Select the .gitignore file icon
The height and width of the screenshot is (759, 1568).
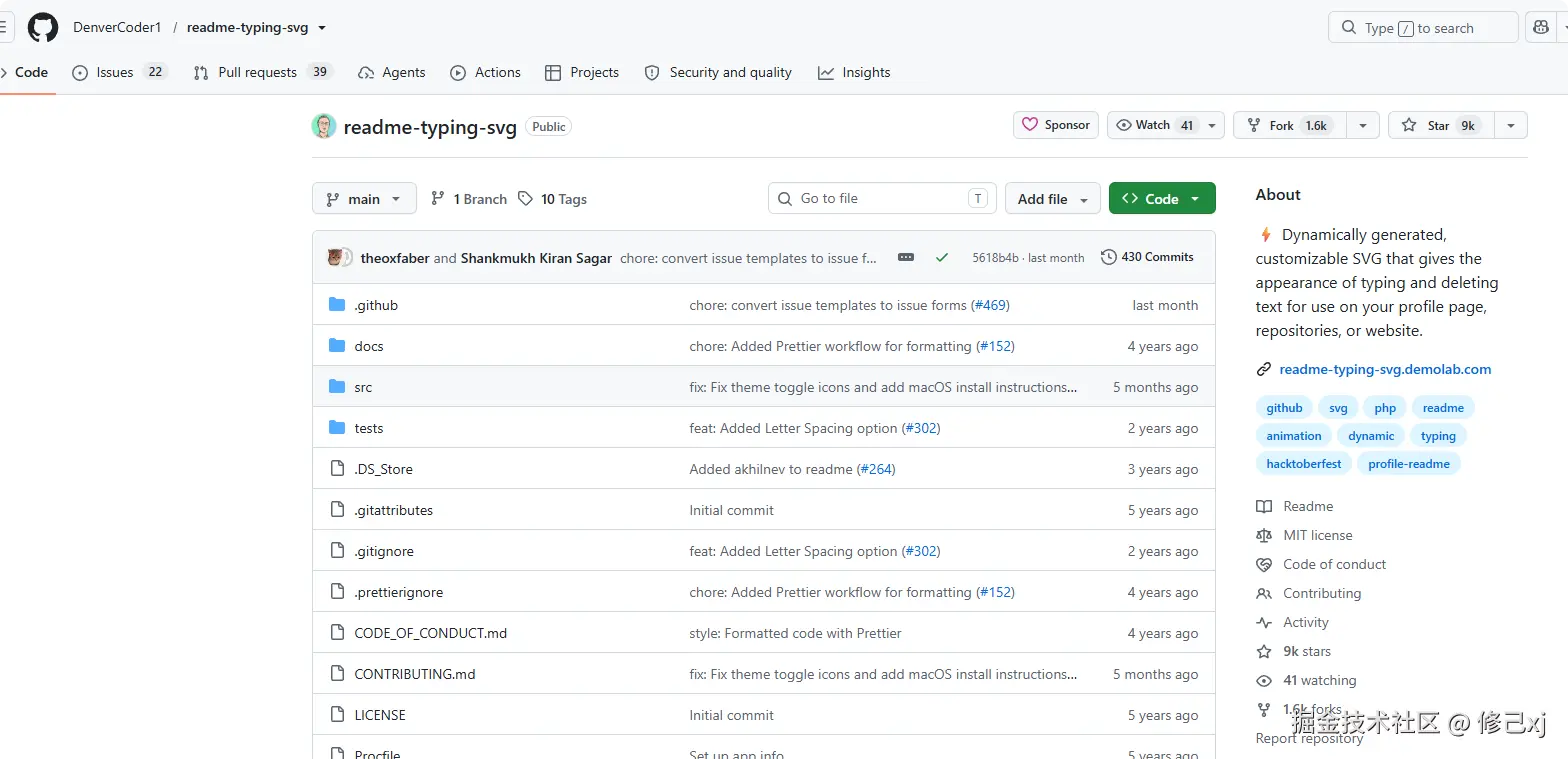click(337, 551)
